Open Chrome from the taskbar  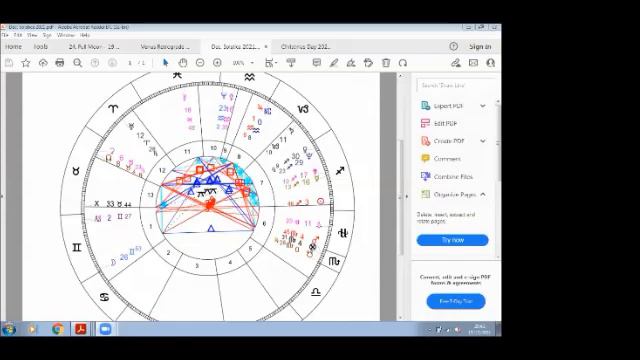point(58,329)
